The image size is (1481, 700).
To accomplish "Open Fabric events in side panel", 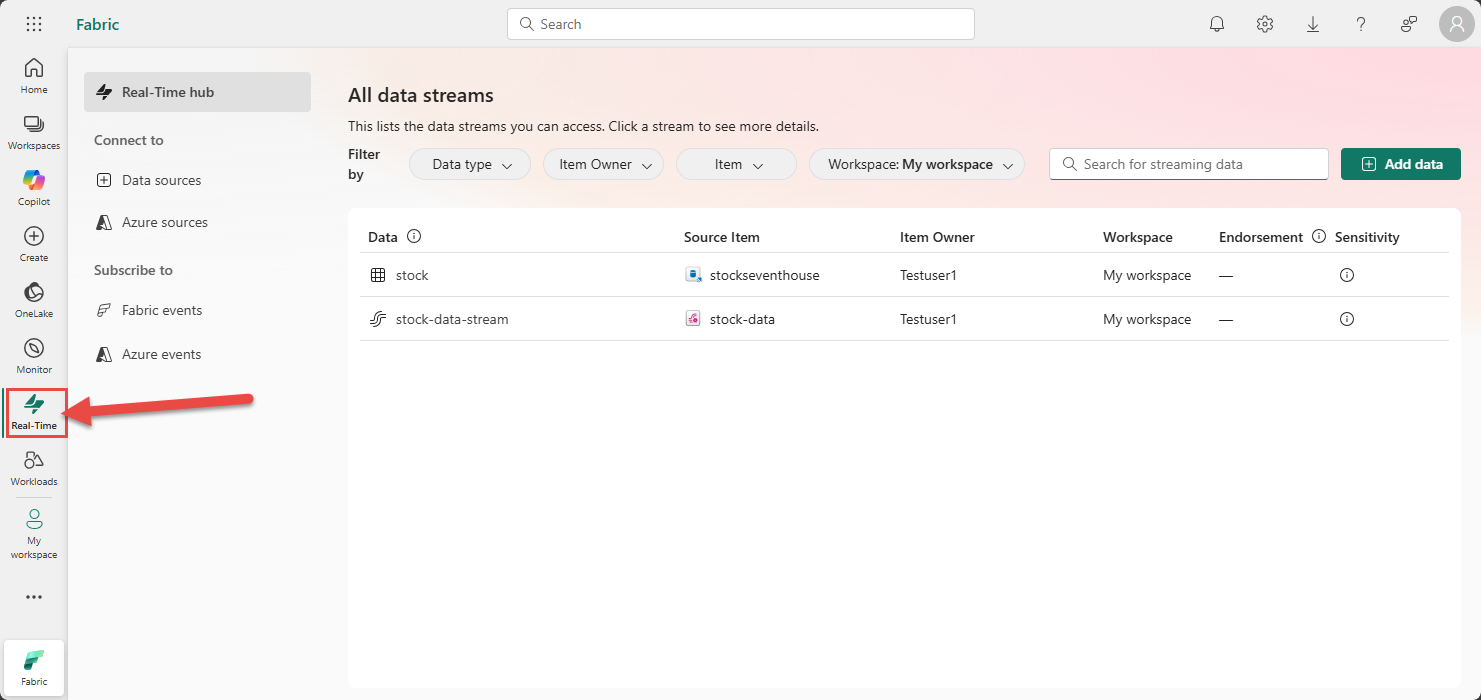I will pyautogui.click(x=162, y=310).
